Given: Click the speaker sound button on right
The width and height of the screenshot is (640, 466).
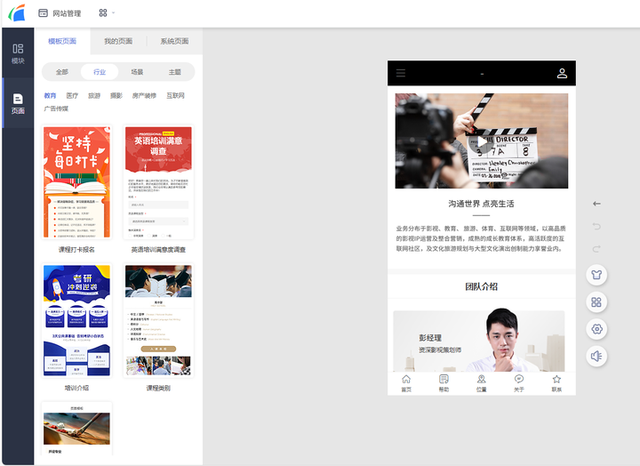Looking at the screenshot, I should click(x=597, y=356).
